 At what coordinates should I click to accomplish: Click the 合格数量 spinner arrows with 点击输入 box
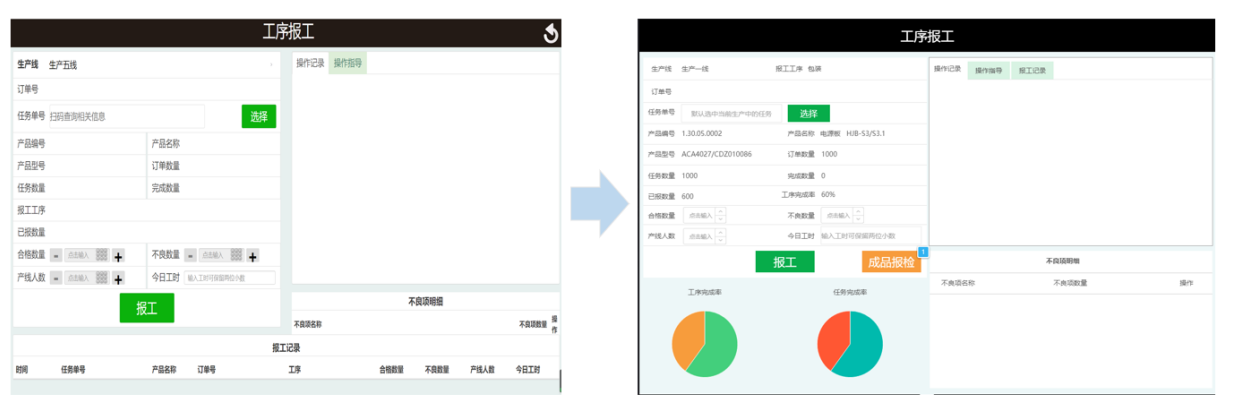click(720, 215)
